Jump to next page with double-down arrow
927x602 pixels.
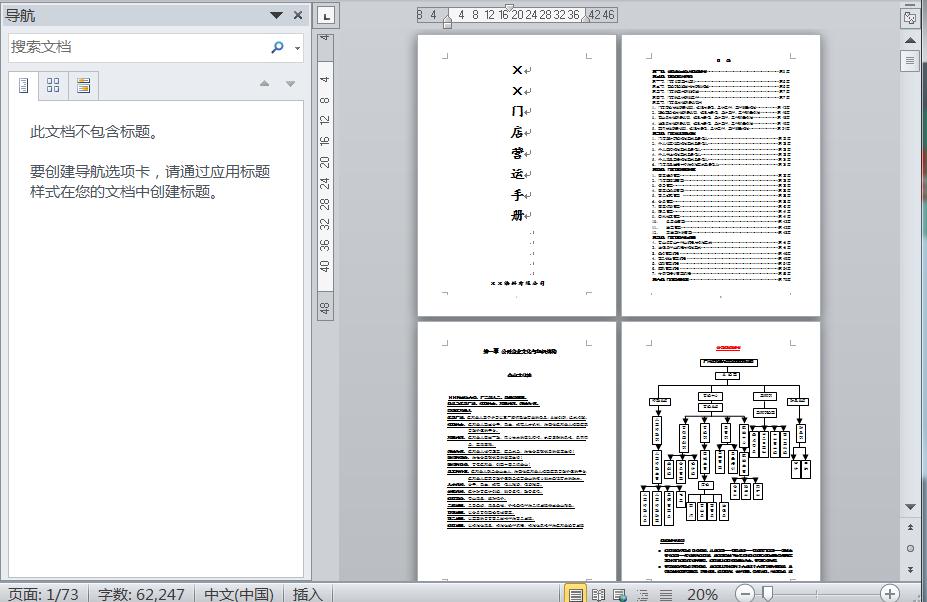click(910, 569)
